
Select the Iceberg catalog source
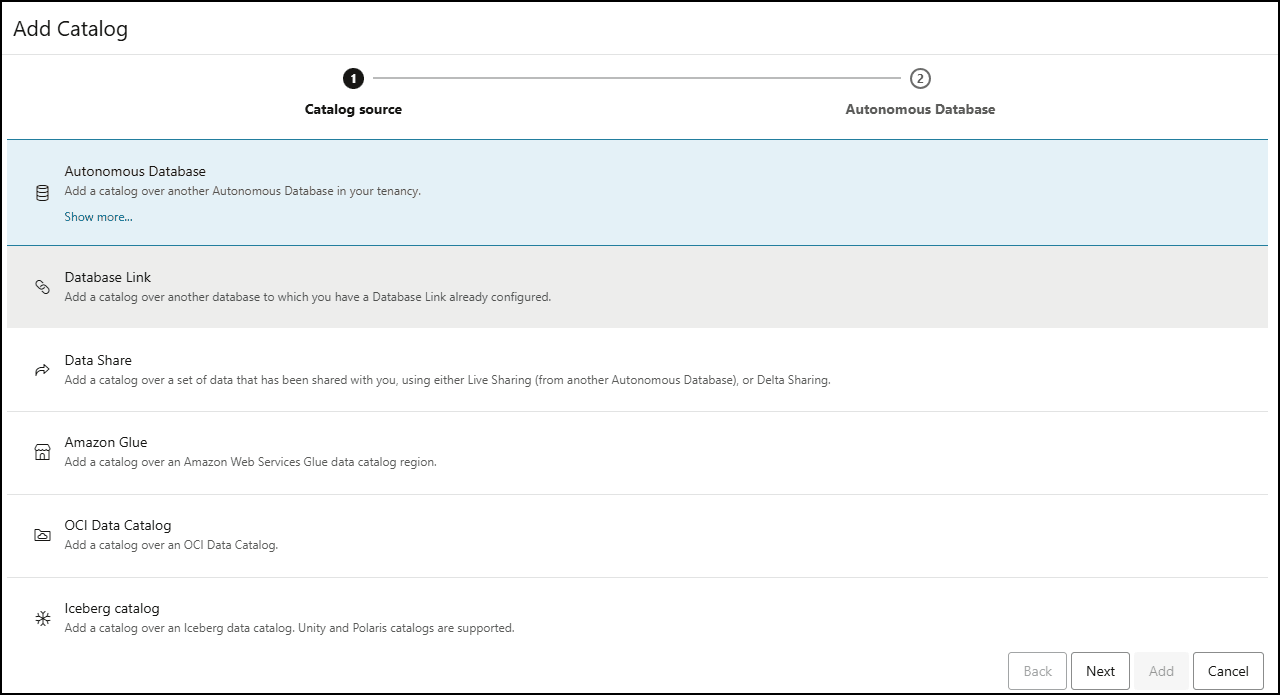click(300, 618)
